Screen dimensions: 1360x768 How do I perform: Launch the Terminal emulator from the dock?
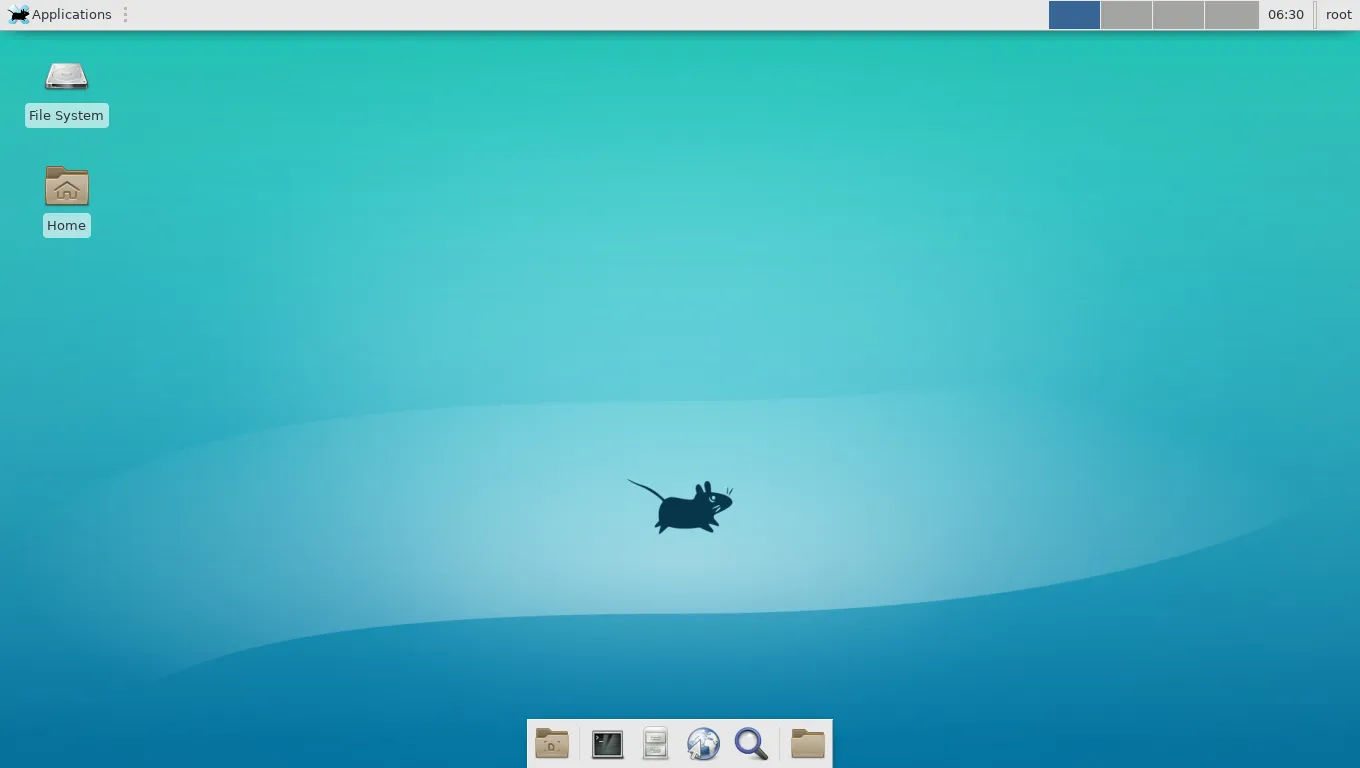pos(607,744)
